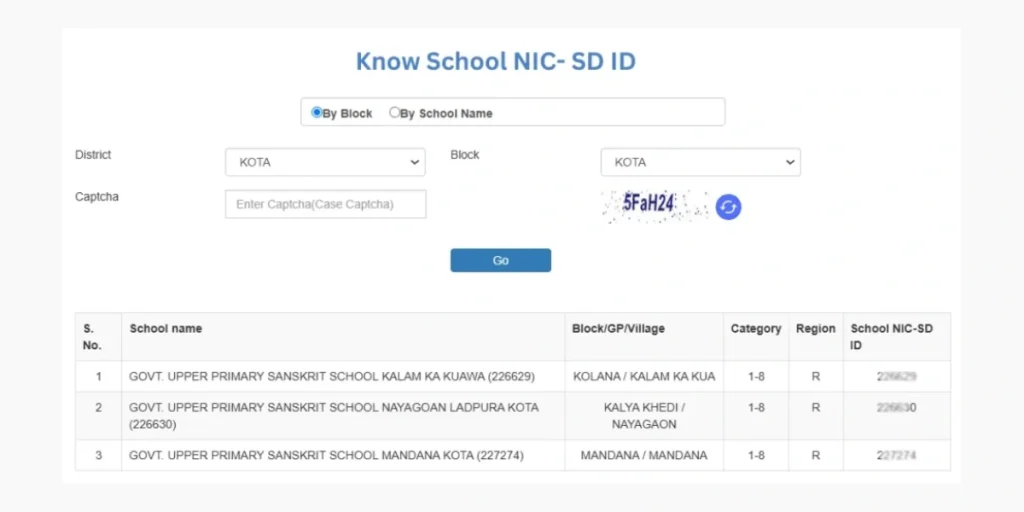
Task: Select school name MANDANA KOTA (227274)
Action: pos(327,455)
